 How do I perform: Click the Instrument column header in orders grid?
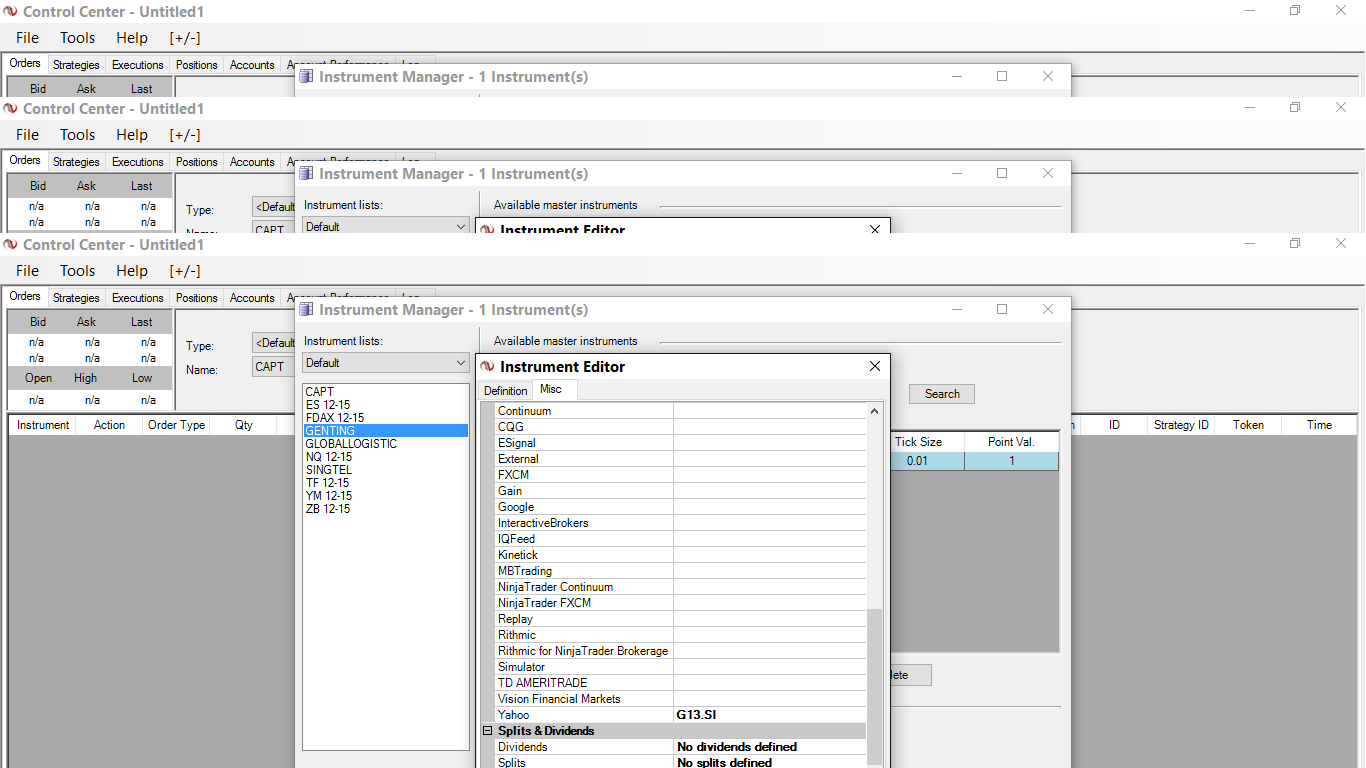pos(43,425)
